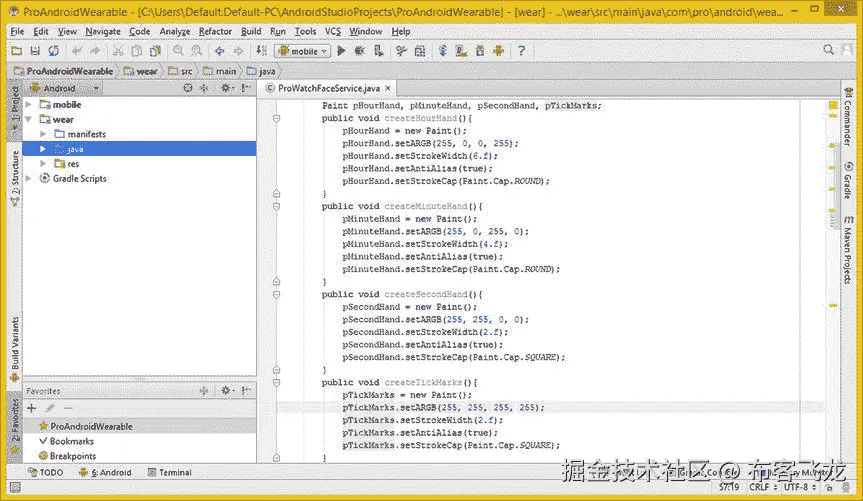Click Sync Project with Gradle Files icon
863x501 pixels.
(443, 51)
